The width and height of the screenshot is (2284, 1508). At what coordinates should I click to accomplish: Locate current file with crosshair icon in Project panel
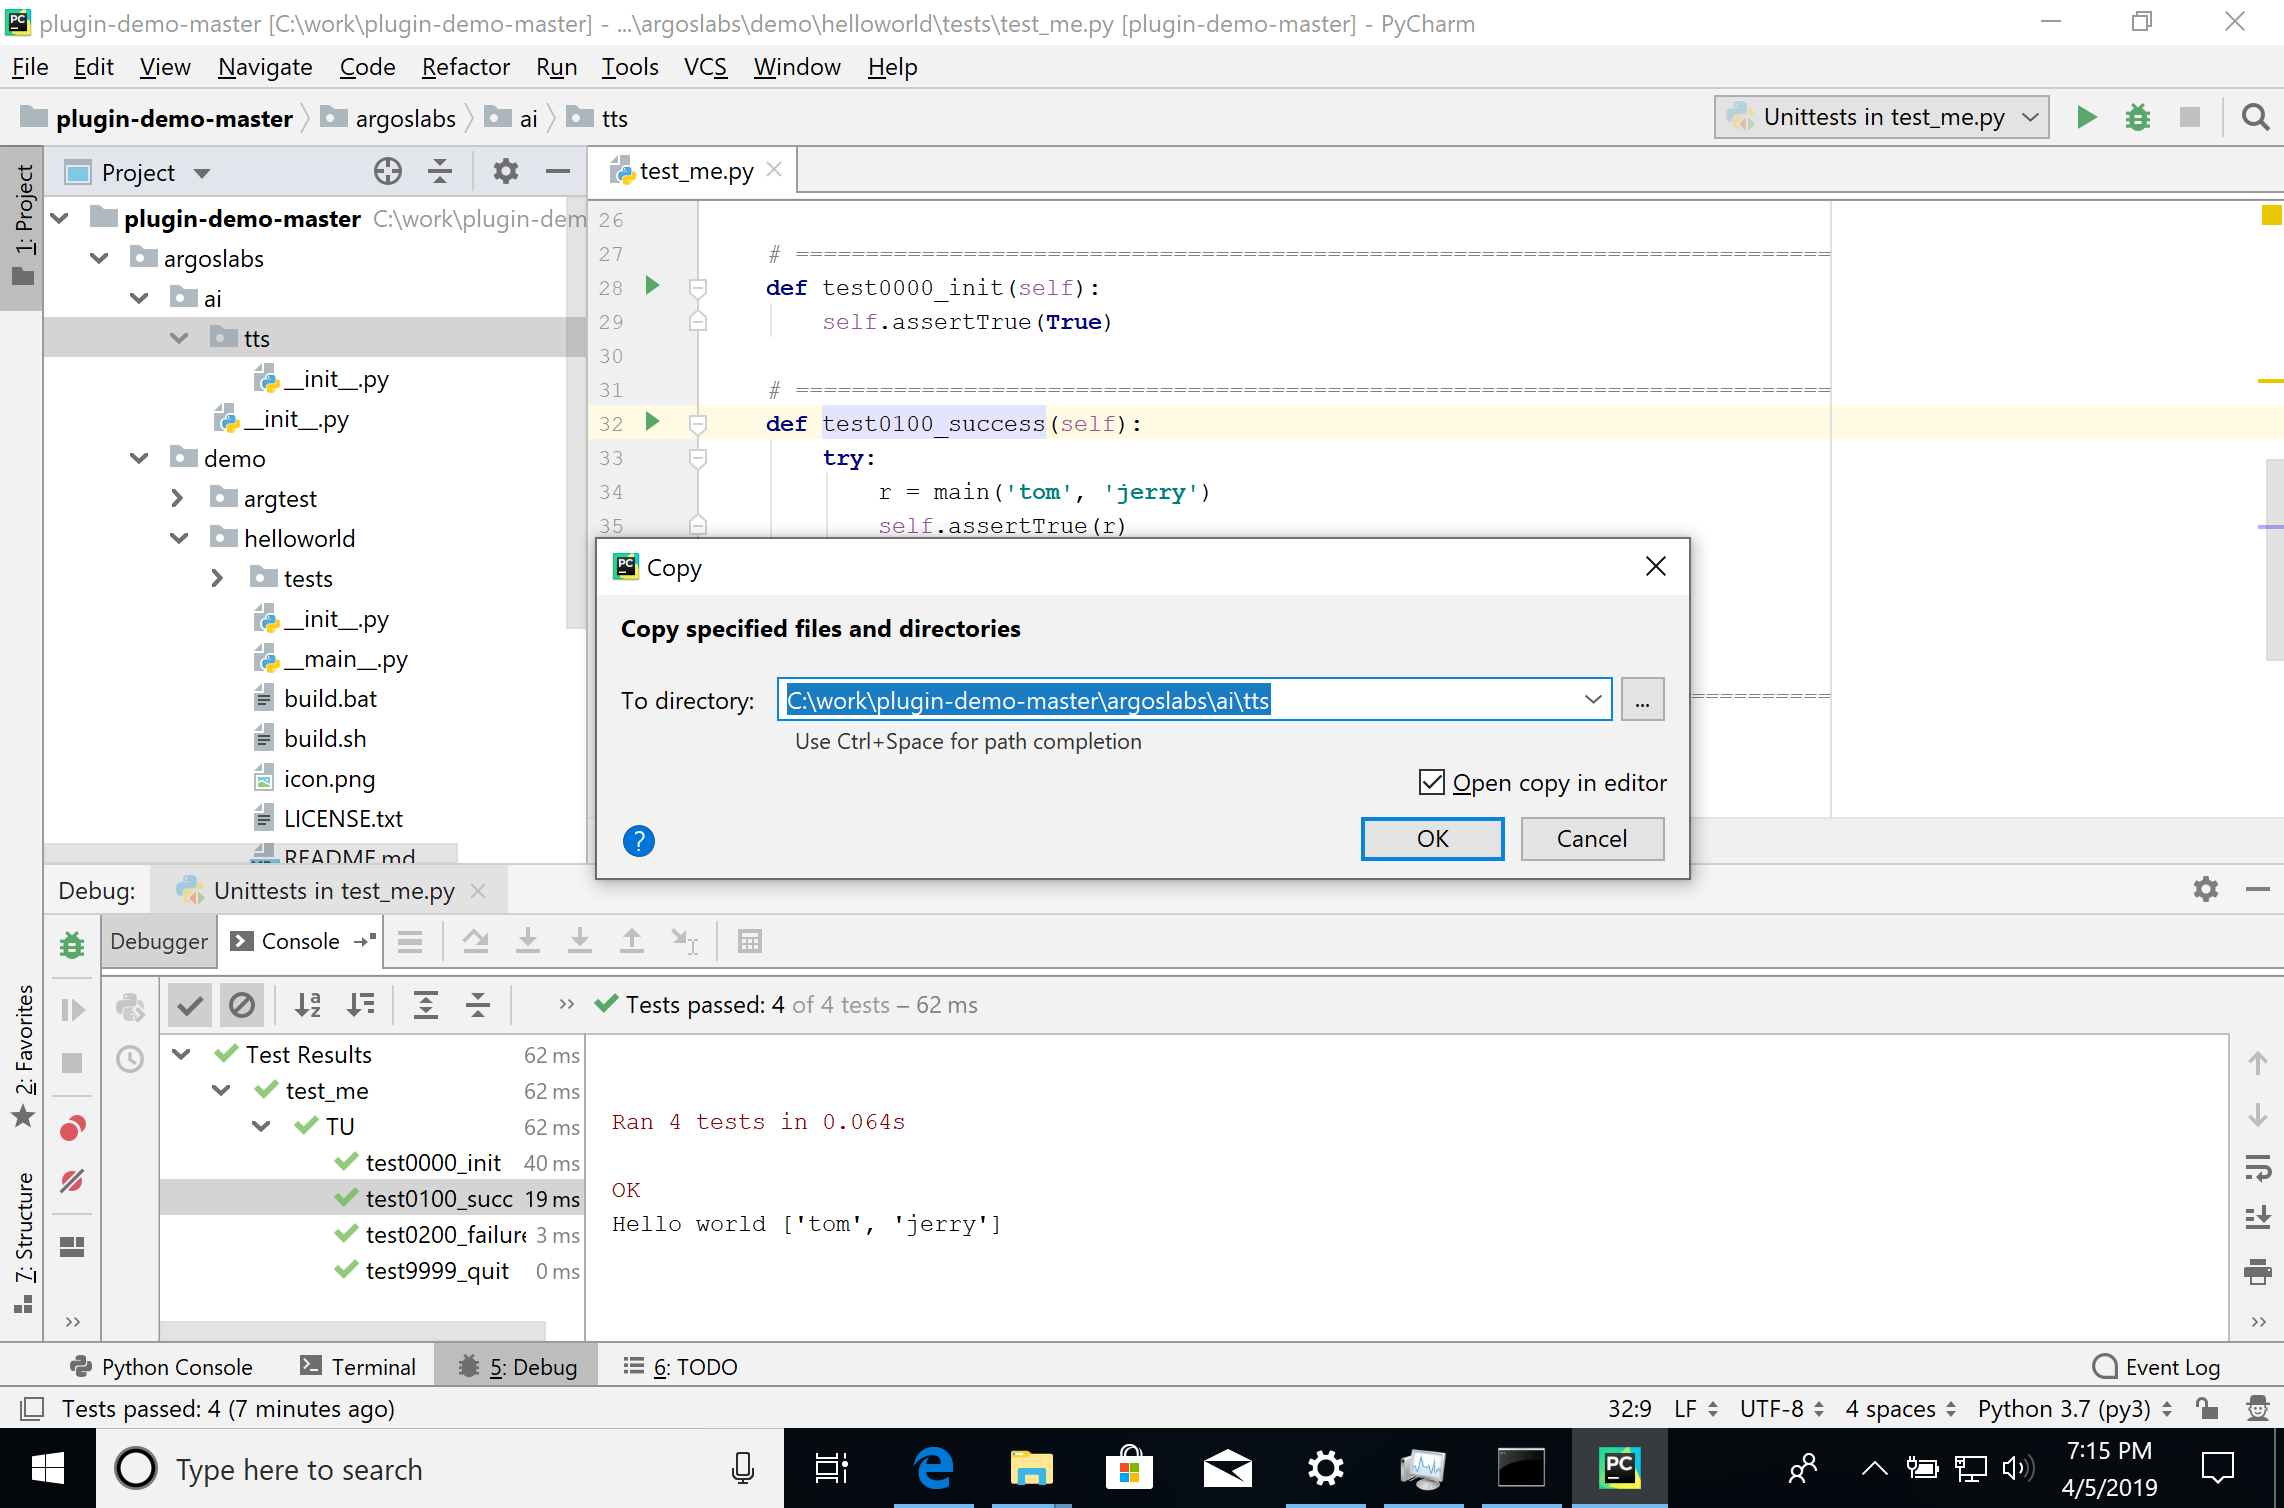point(388,172)
